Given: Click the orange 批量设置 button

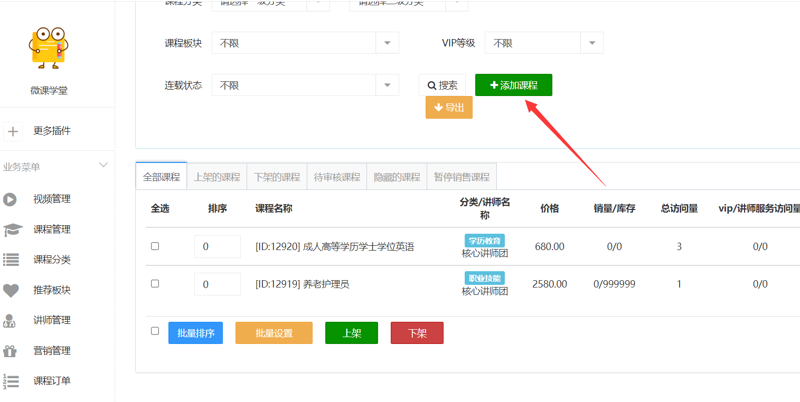Looking at the screenshot, I should click(274, 333).
